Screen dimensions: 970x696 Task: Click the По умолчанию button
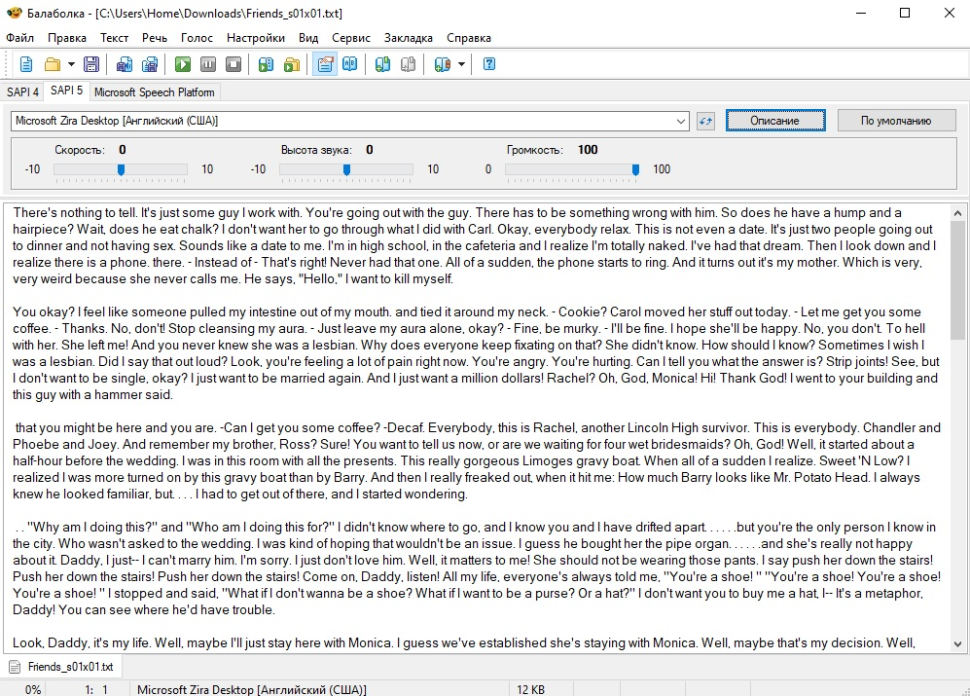896,121
